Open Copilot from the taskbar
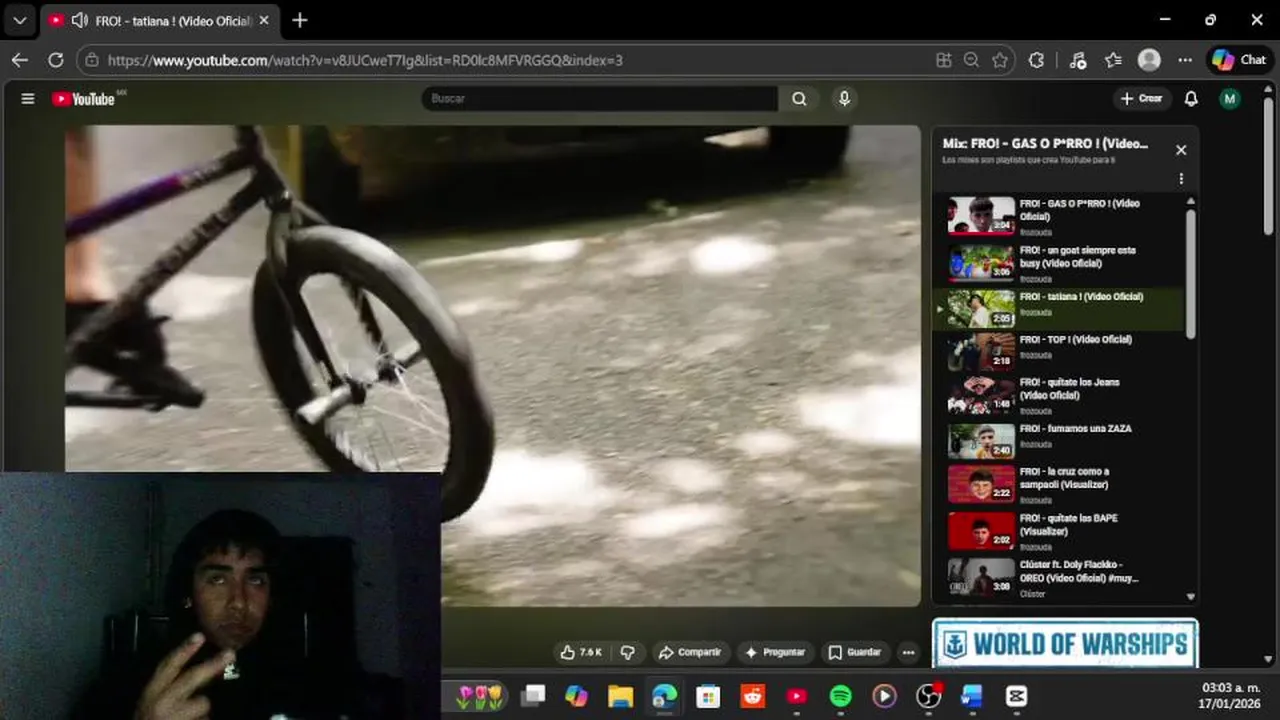This screenshot has width=1280, height=720. 576,696
